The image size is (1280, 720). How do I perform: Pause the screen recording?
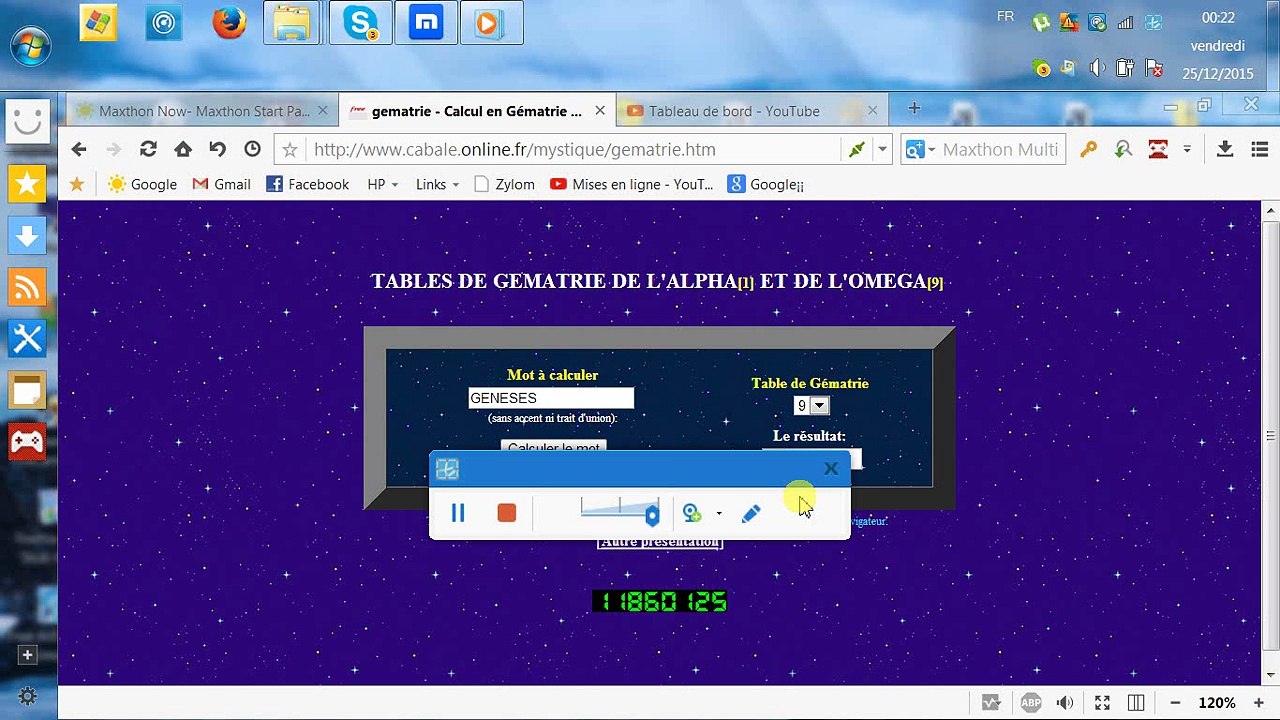coord(458,513)
